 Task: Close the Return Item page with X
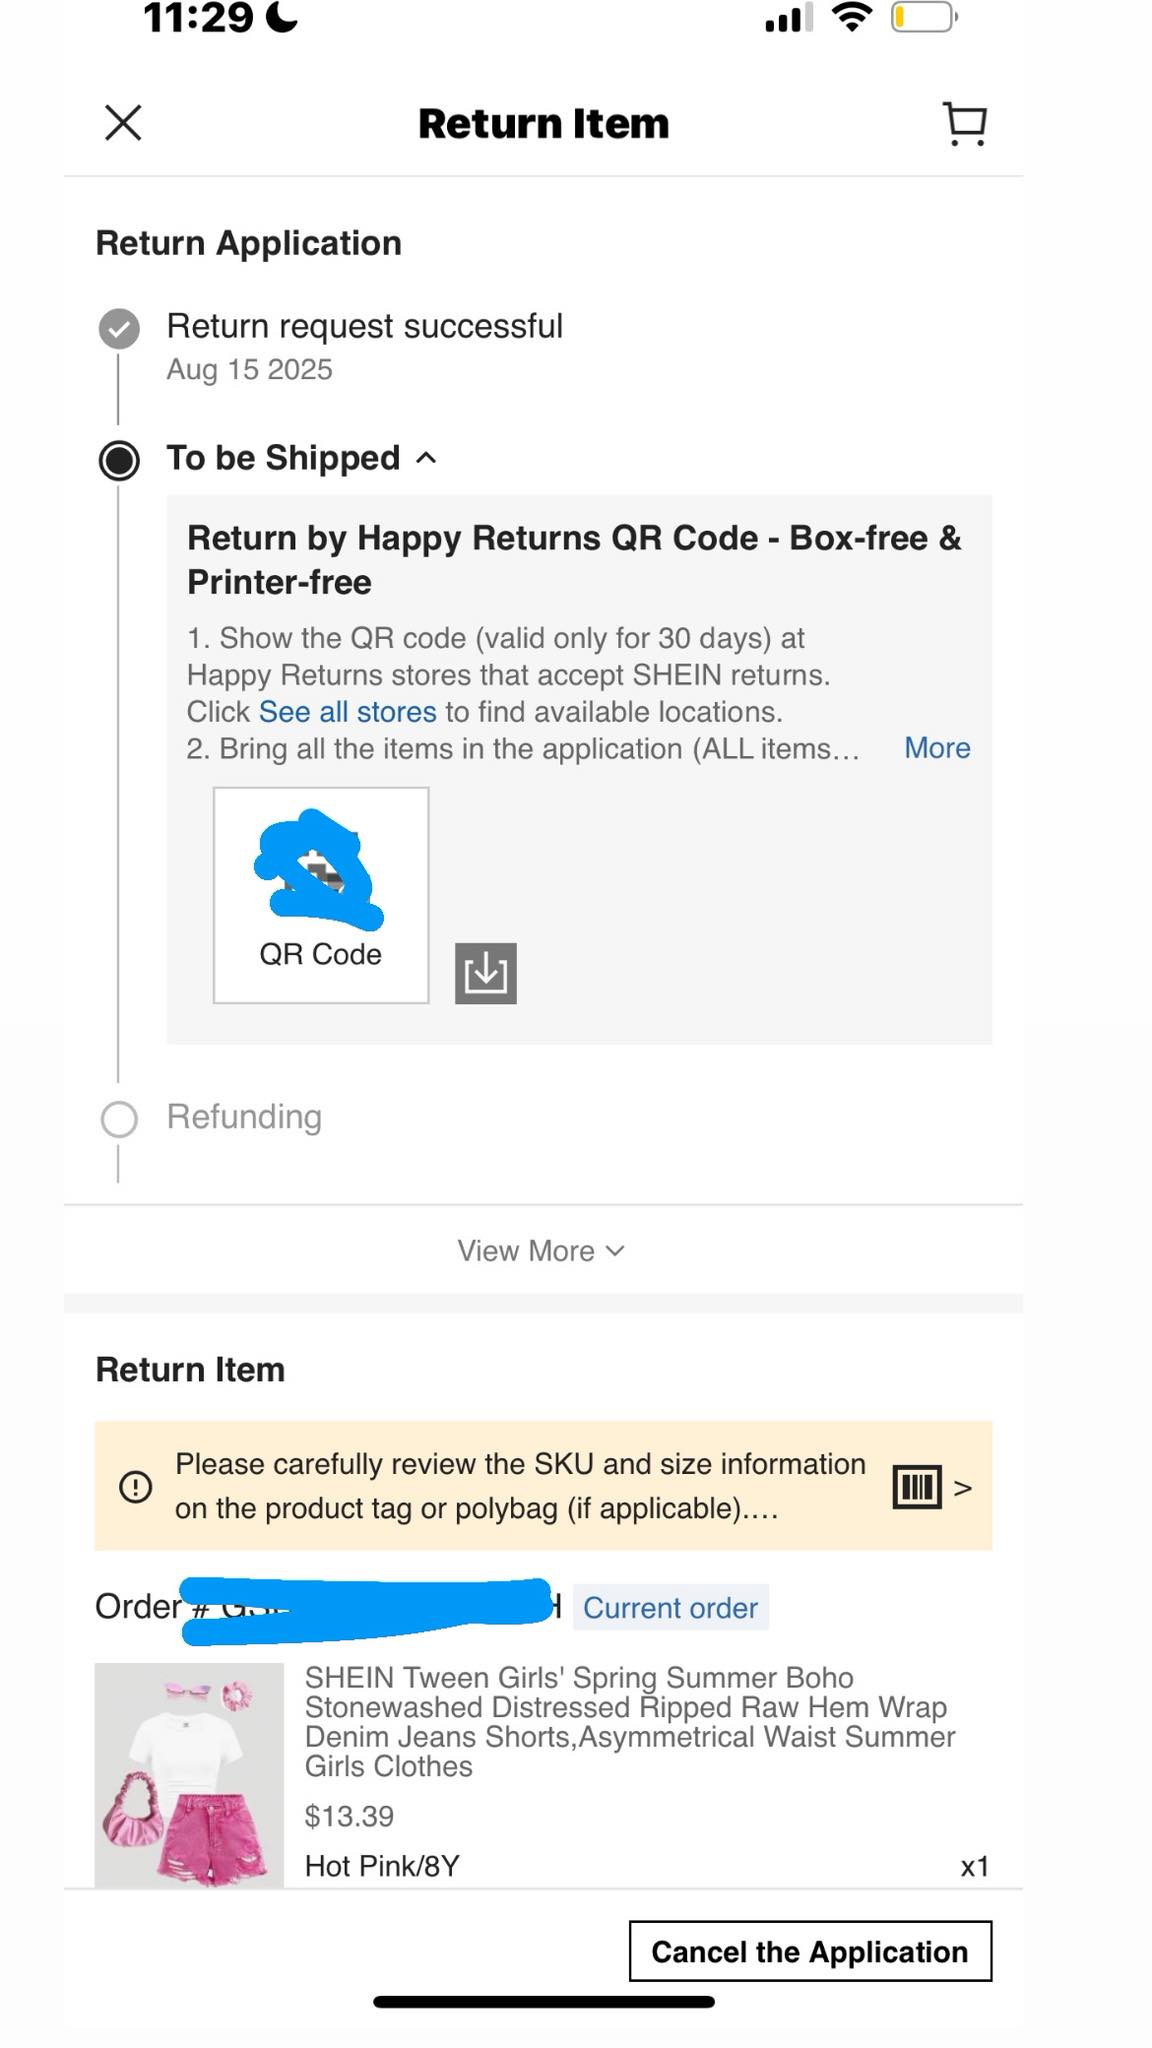click(x=123, y=123)
